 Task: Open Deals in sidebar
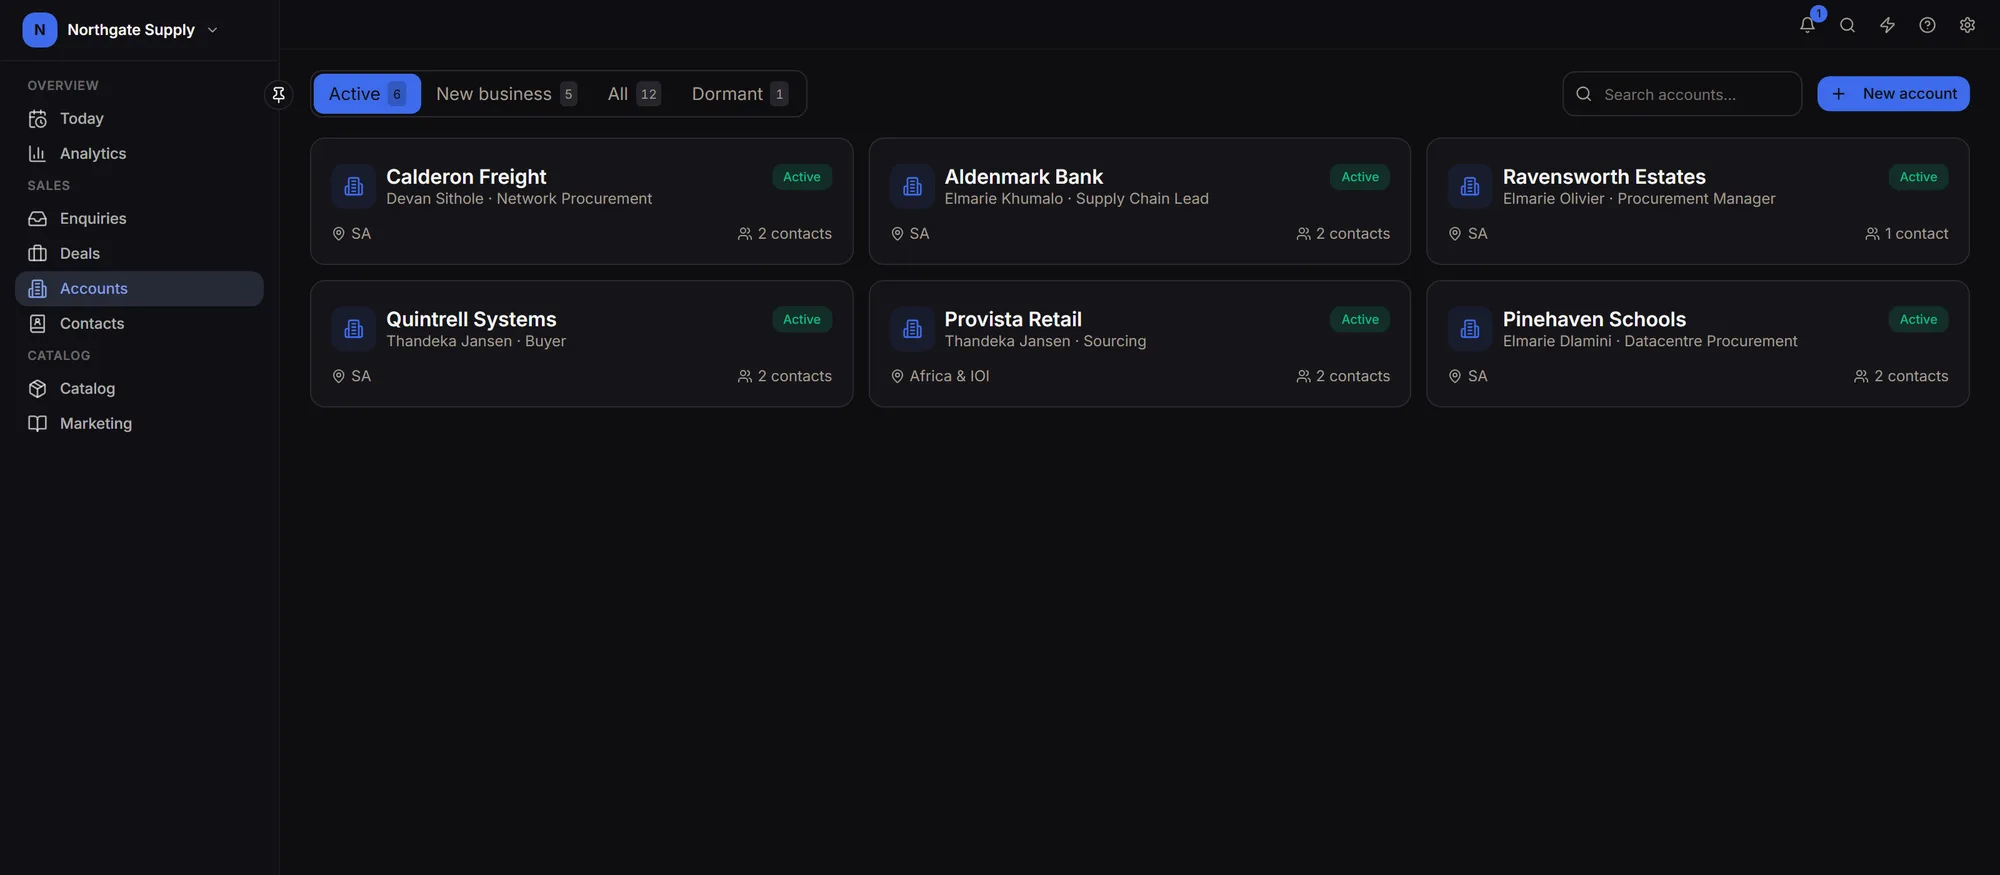click(140, 254)
